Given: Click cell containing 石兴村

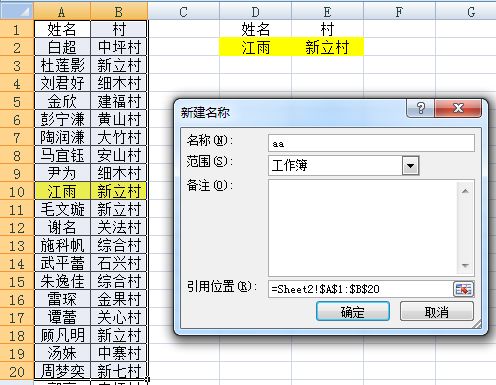Looking at the screenshot, I should (119, 263).
